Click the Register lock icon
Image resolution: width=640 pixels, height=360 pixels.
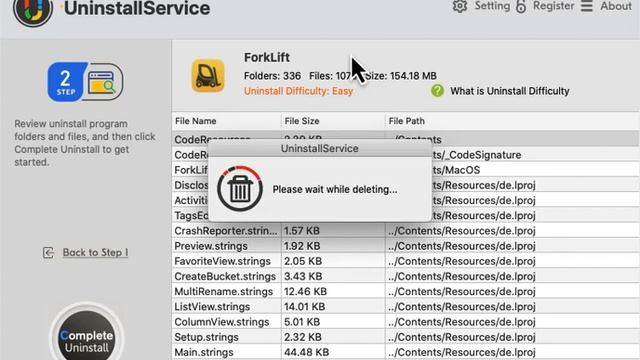(x=521, y=7)
